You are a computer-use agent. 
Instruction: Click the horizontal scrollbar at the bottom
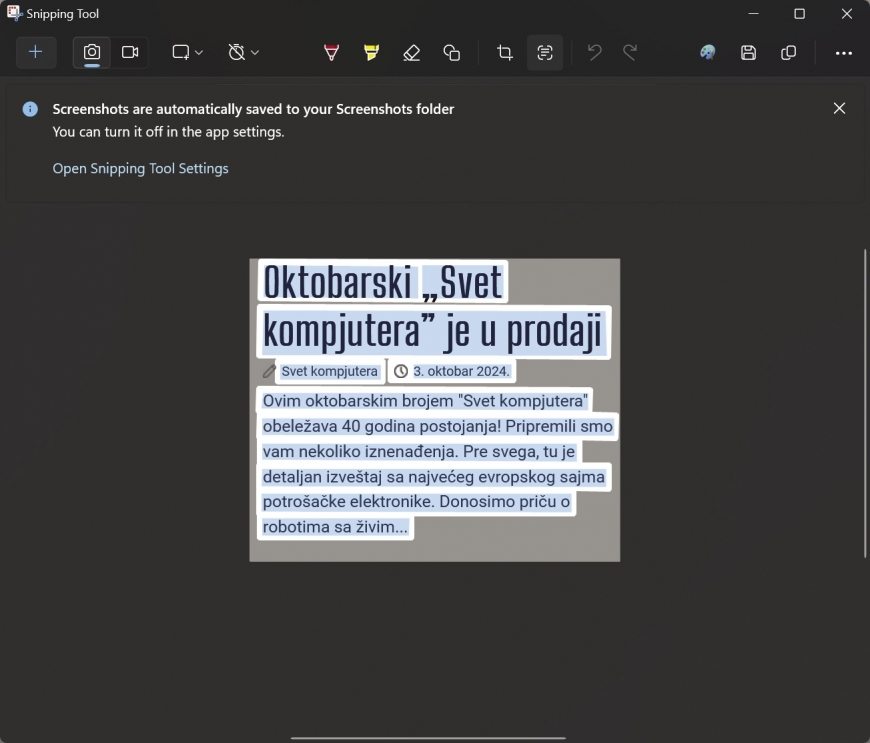(428, 738)
